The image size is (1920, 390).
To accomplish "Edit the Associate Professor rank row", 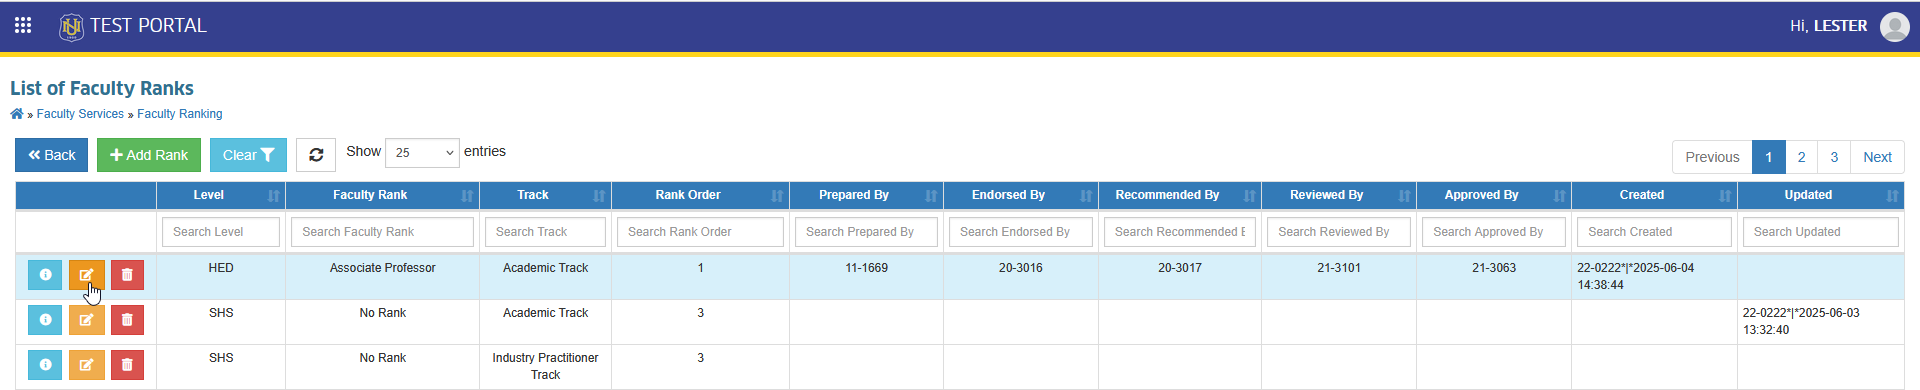I will 86,275.
